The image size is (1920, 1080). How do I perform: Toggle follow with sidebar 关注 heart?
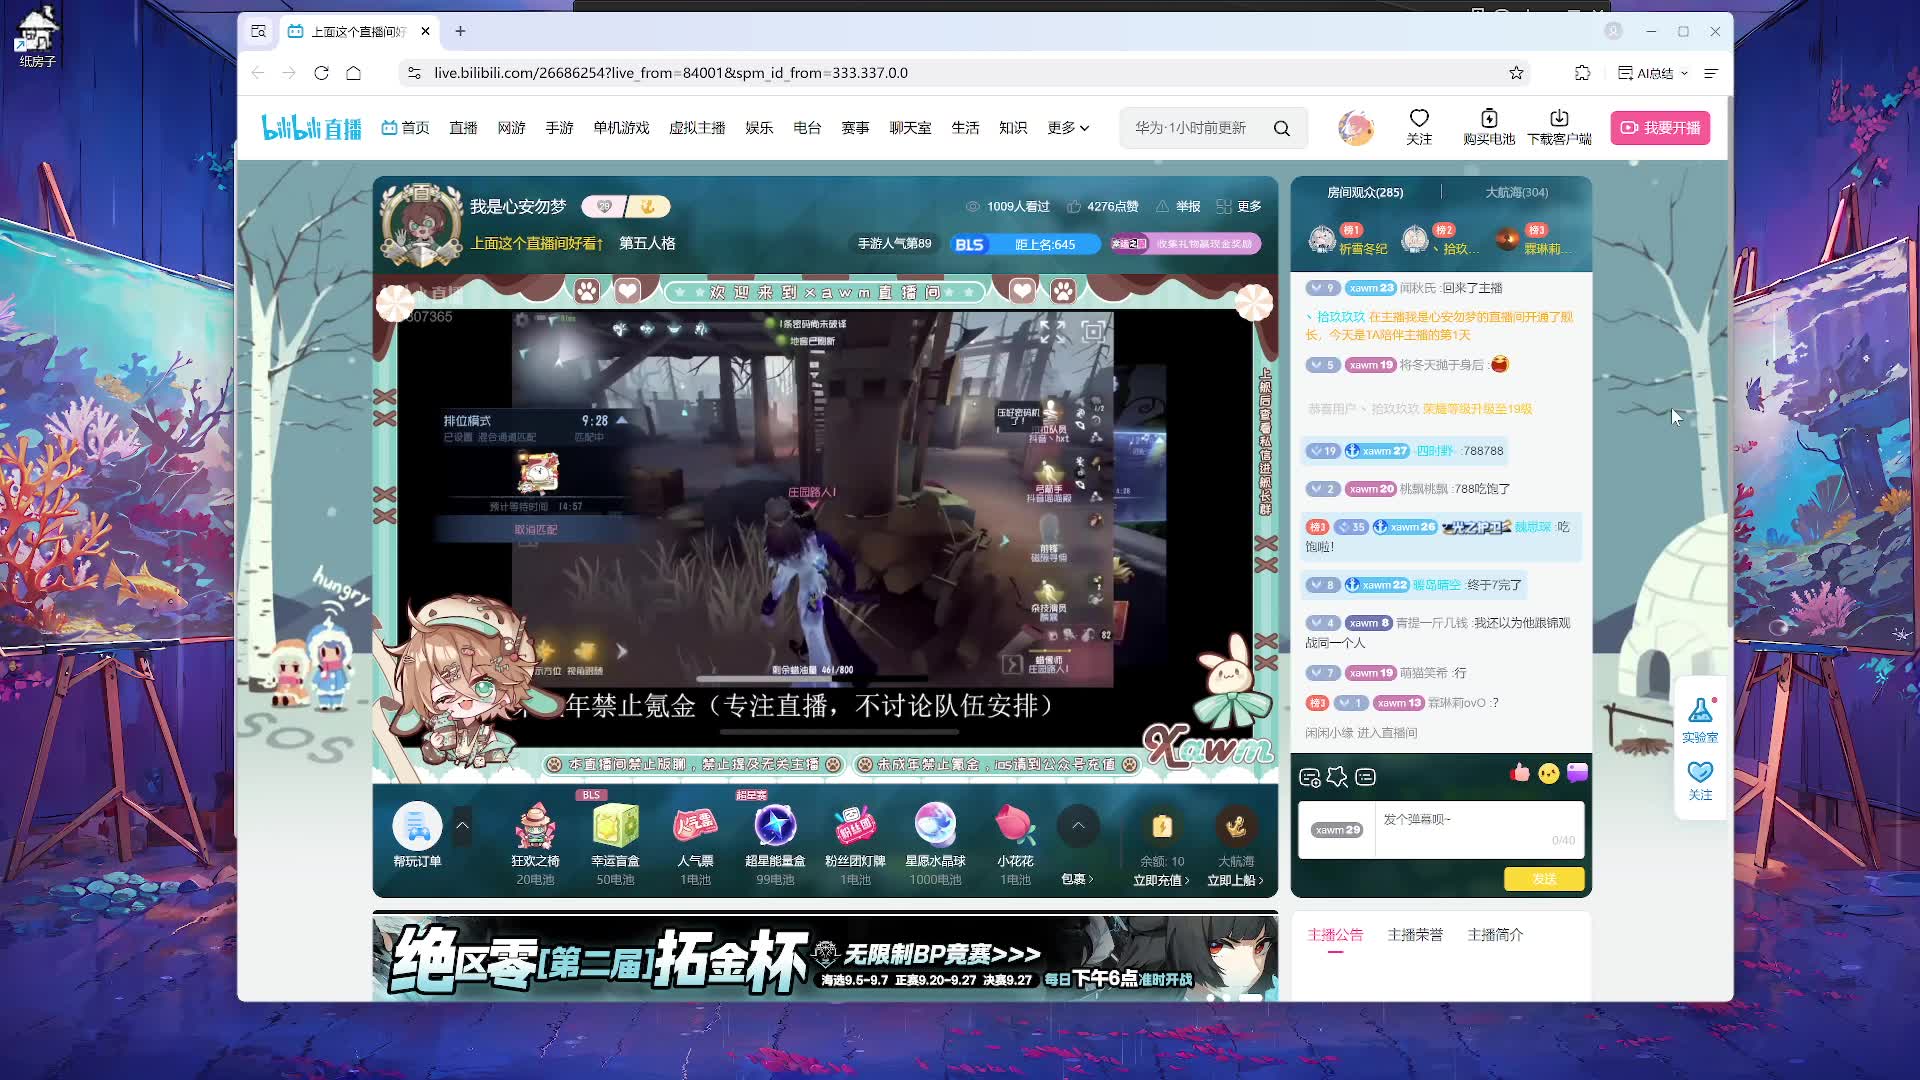[1700, 773]
